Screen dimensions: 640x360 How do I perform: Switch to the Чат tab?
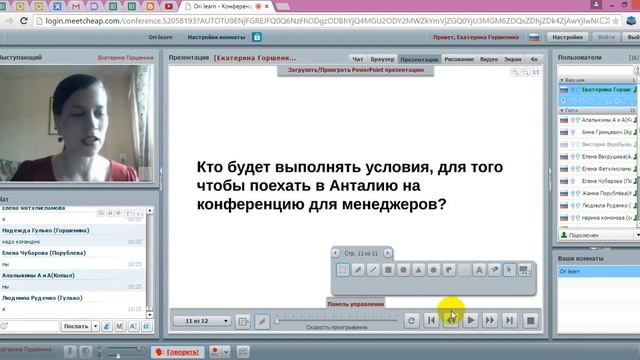[358, 59]
